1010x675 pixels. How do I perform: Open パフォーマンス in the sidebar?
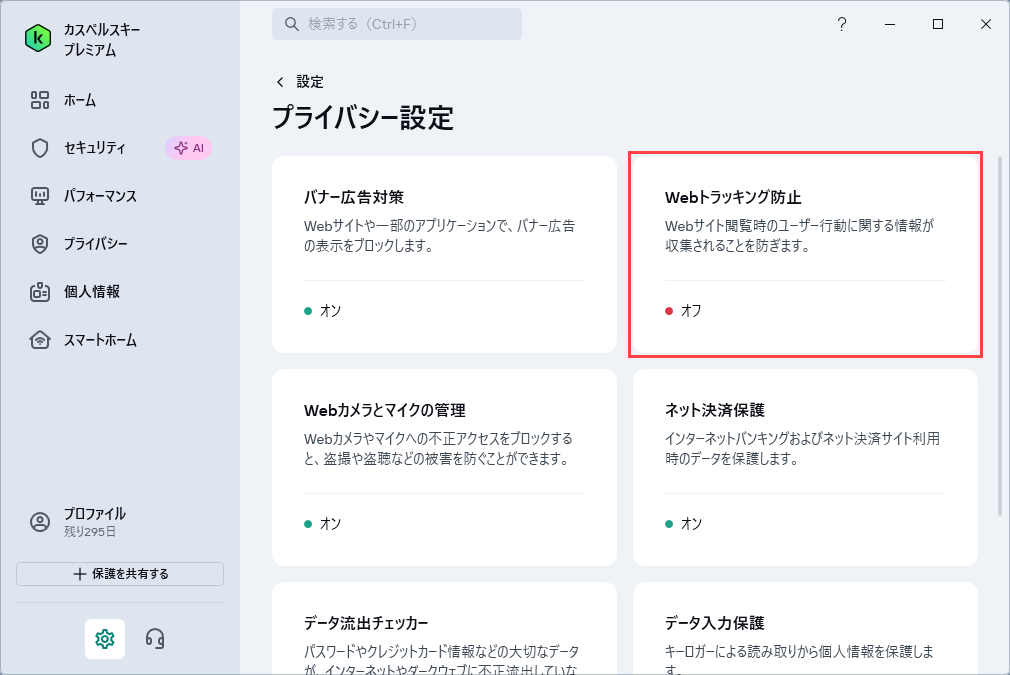(100, 196)
